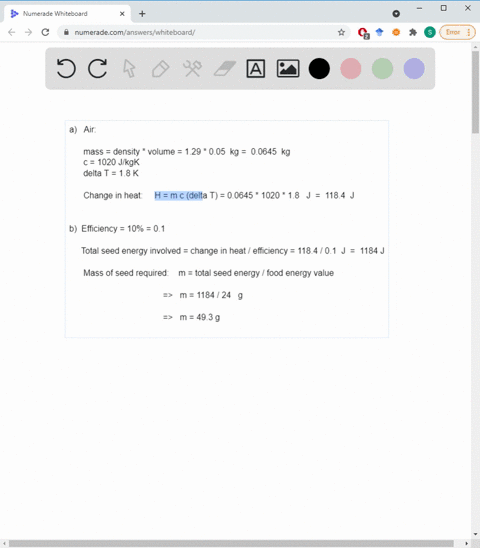Click the undo arrow in whiteboard toolbar
The image size is (480, 548).
(66, 68)
